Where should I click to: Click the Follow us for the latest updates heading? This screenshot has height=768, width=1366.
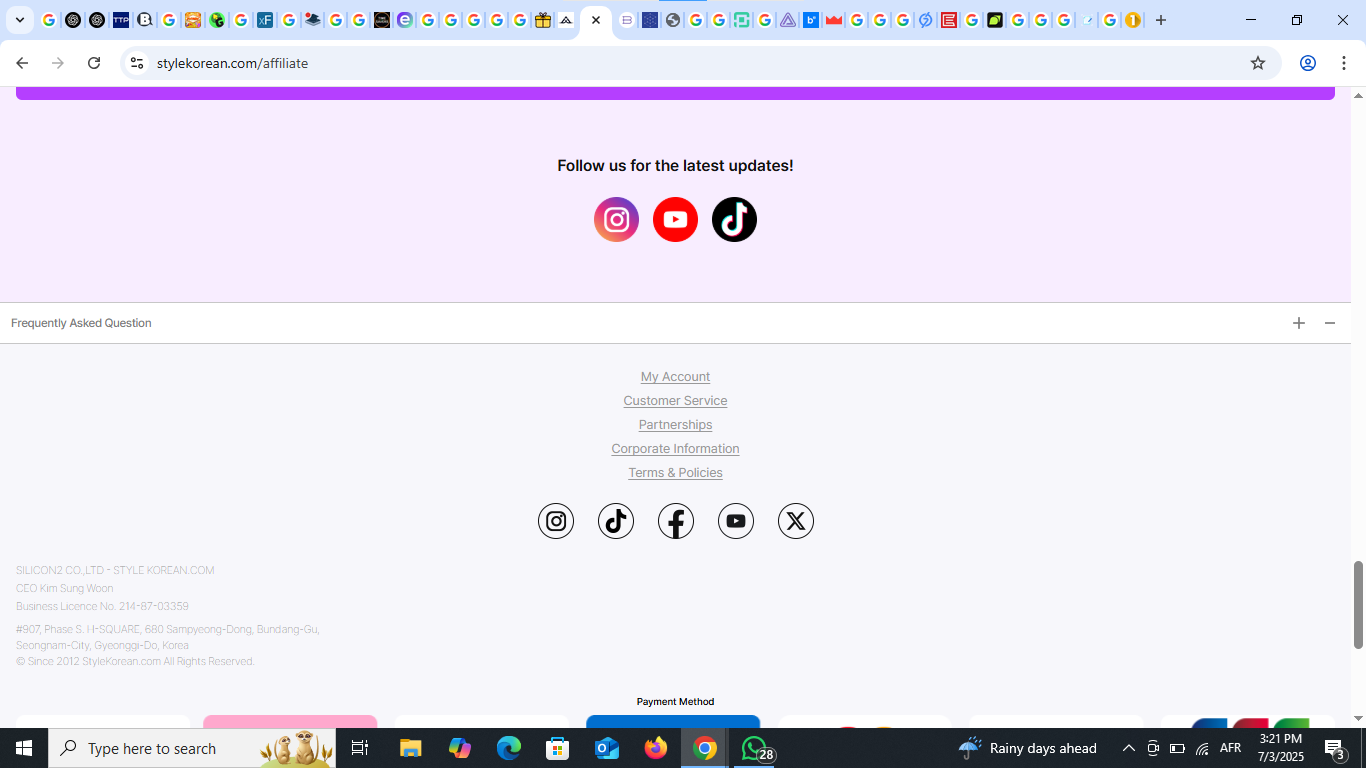click(x=675, y=166)
